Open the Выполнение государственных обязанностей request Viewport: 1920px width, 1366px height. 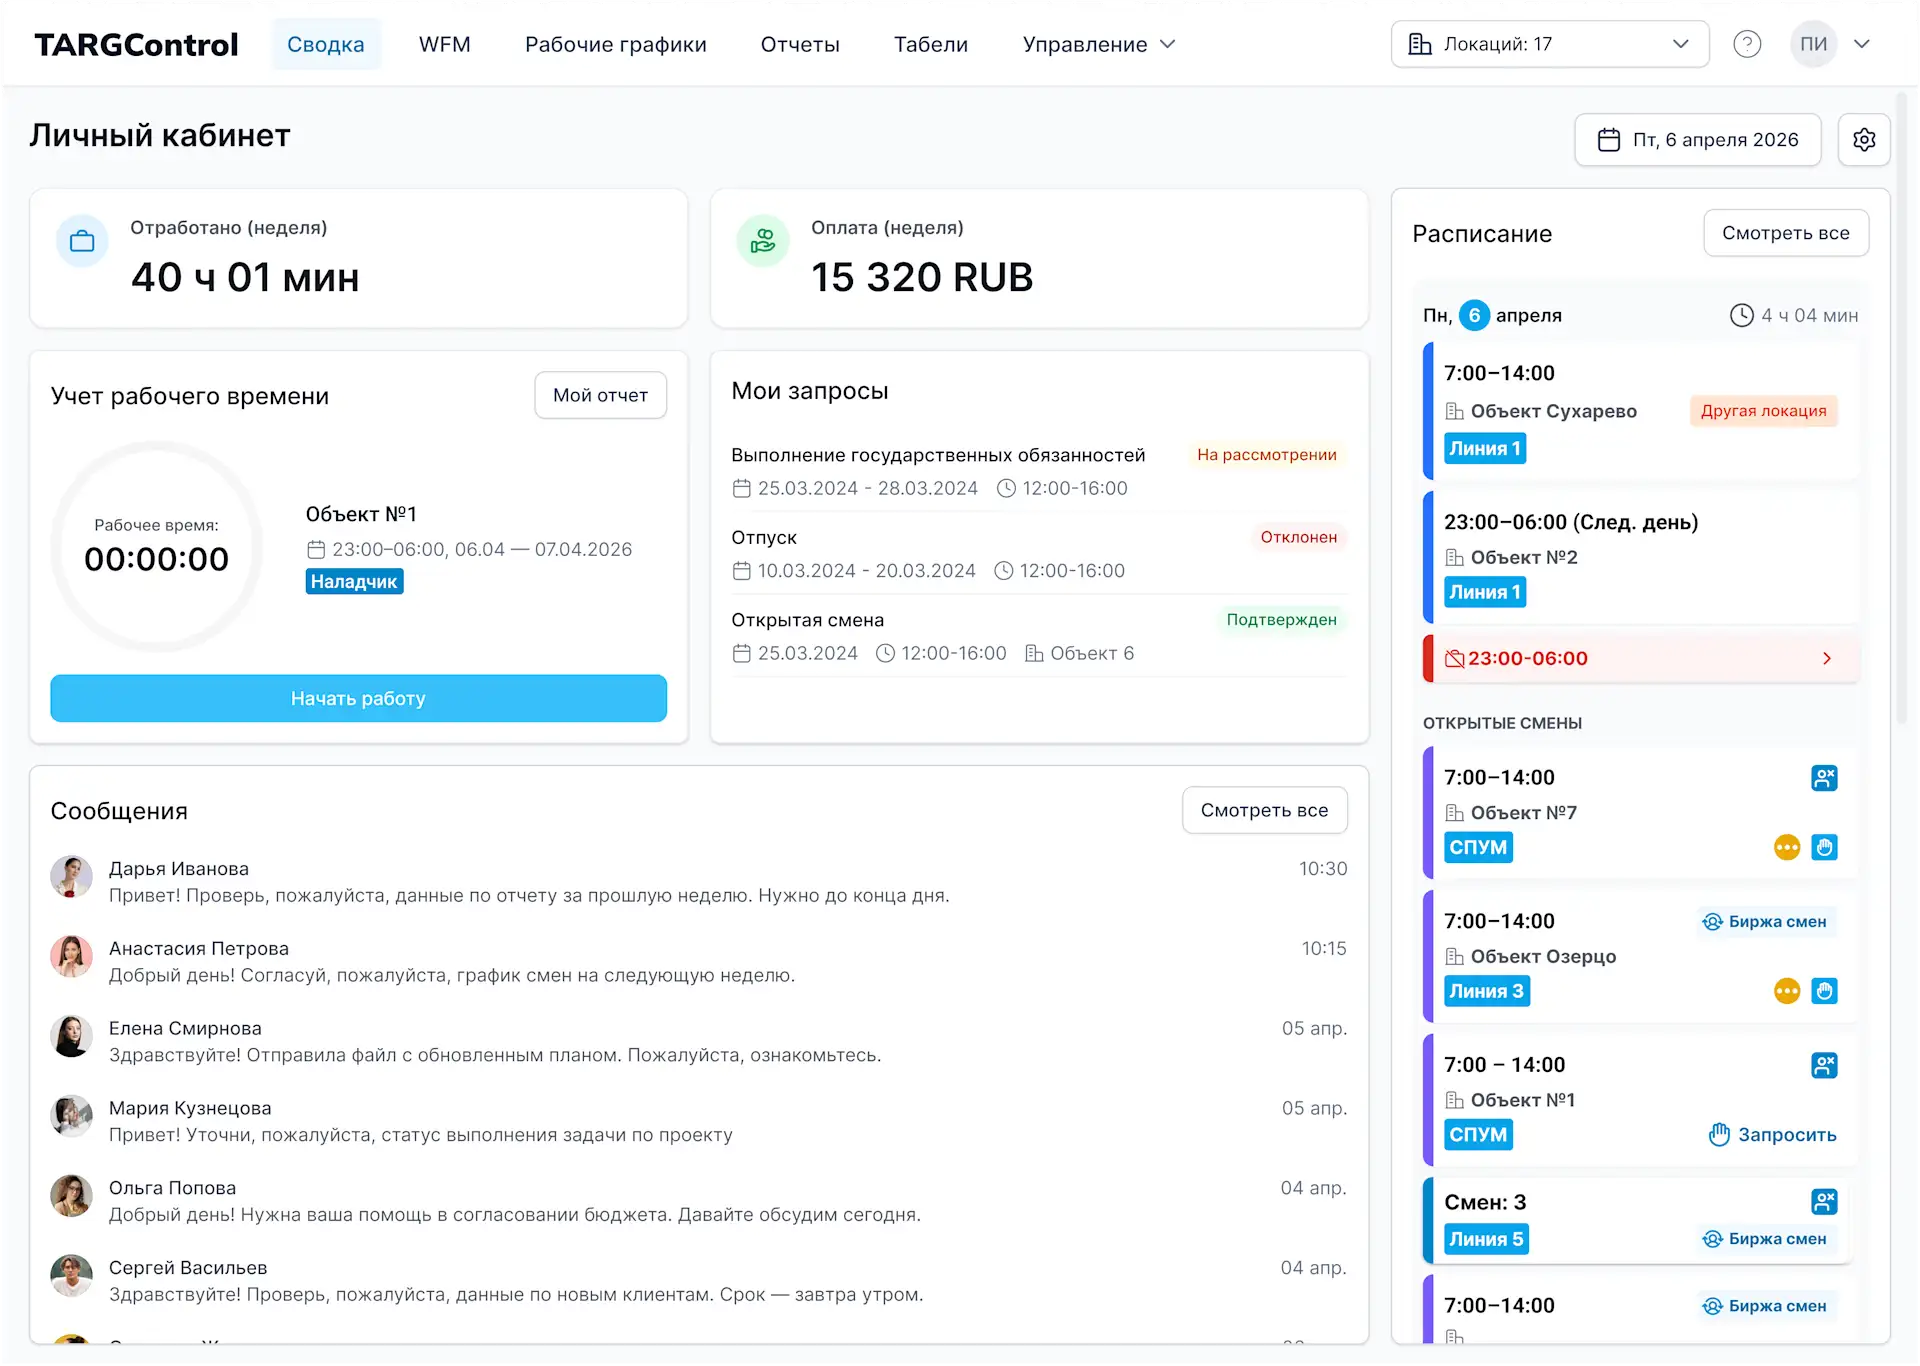click(1039, 471)
